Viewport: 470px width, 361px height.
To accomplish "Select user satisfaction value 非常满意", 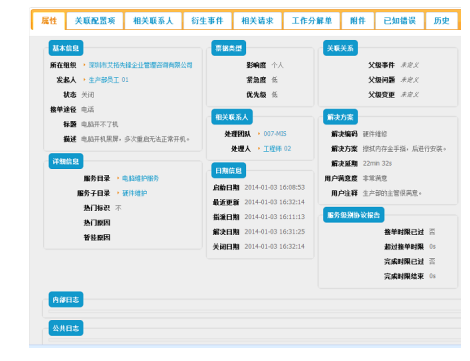I will (375, 178).
